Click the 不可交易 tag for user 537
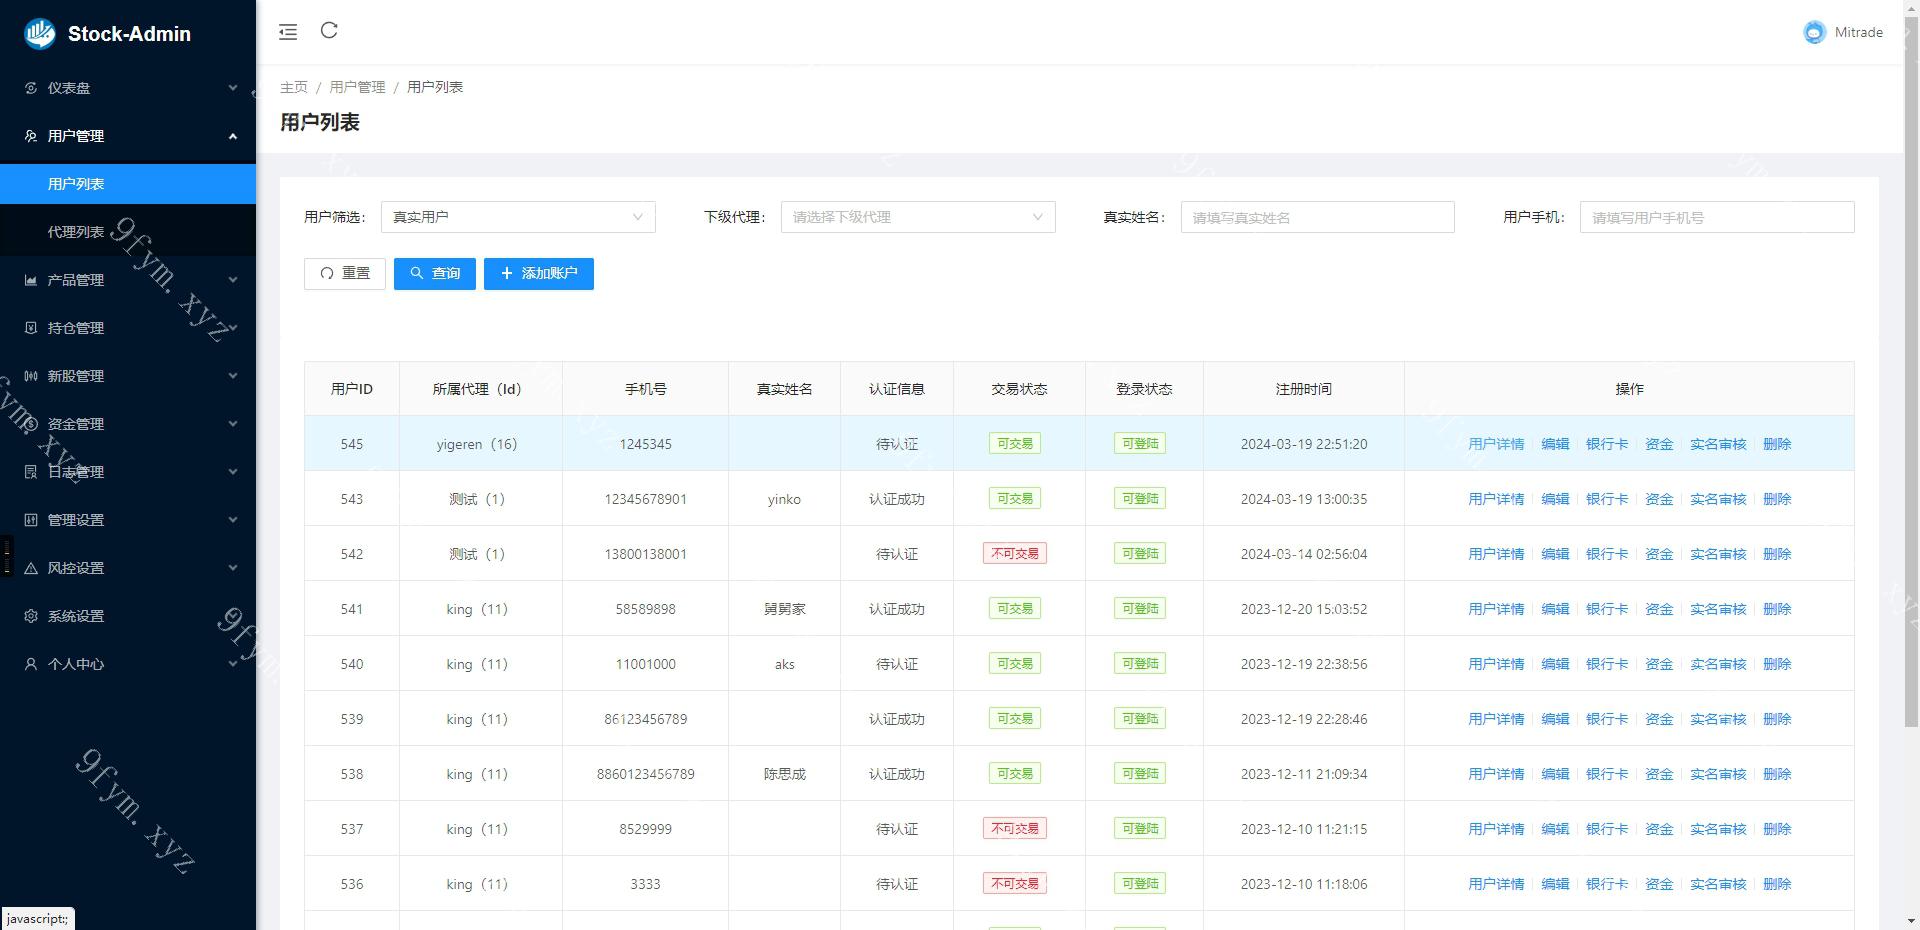 point(1014,829)
